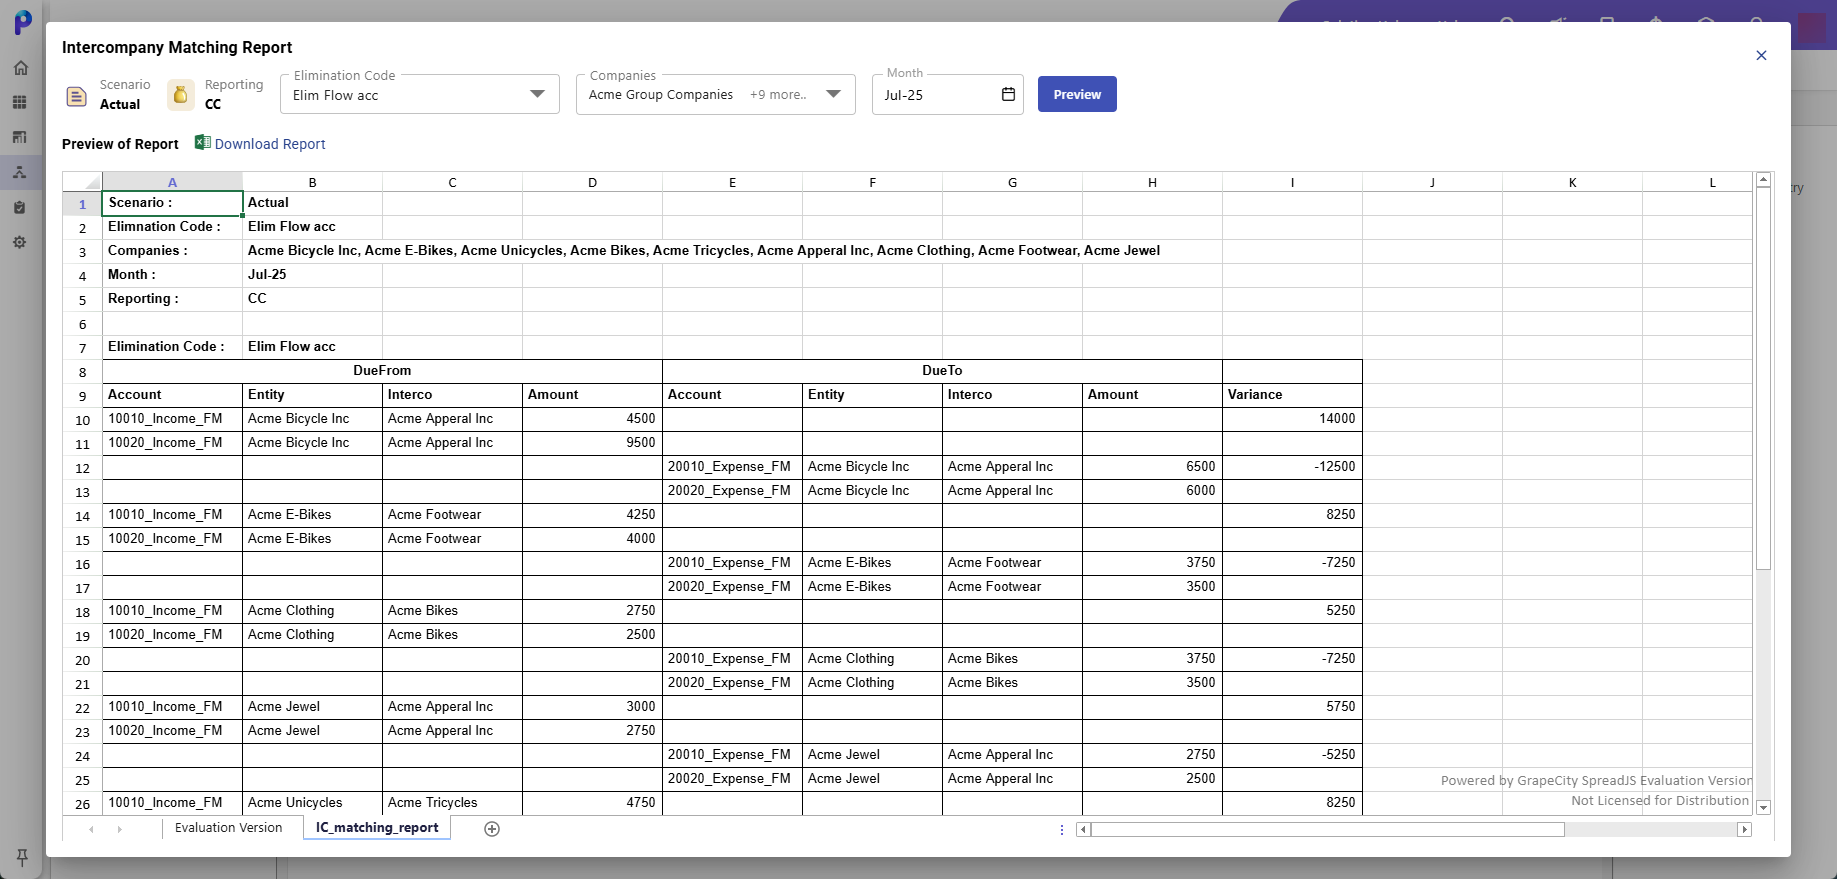This screenshot has height=879, width=1837.
Task: Click the pin icon at sidebar bottom
Action: pyautogui.click(x=22, y=858)
